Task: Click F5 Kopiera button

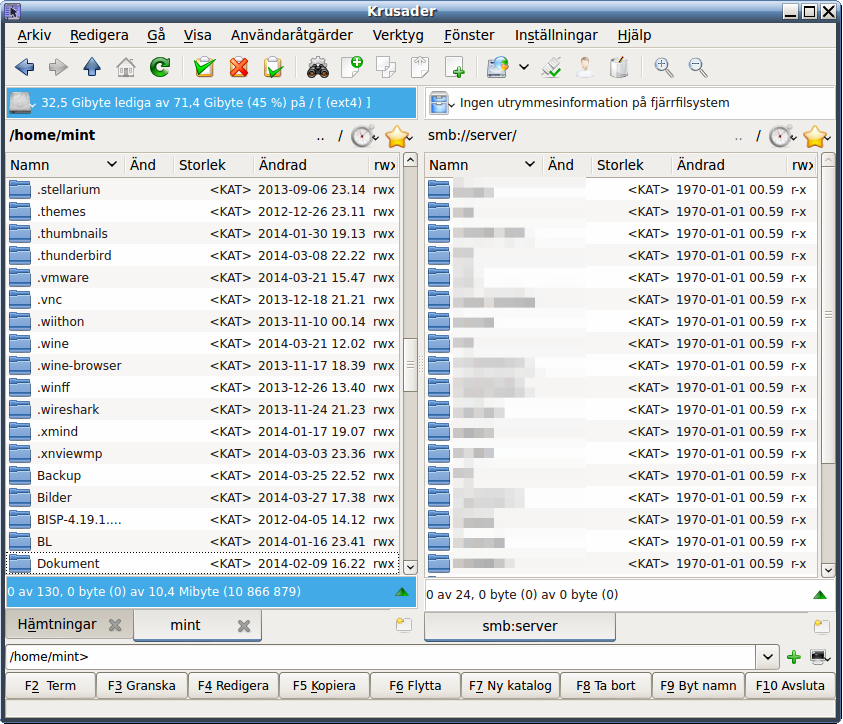Action: tap(324, 686)
